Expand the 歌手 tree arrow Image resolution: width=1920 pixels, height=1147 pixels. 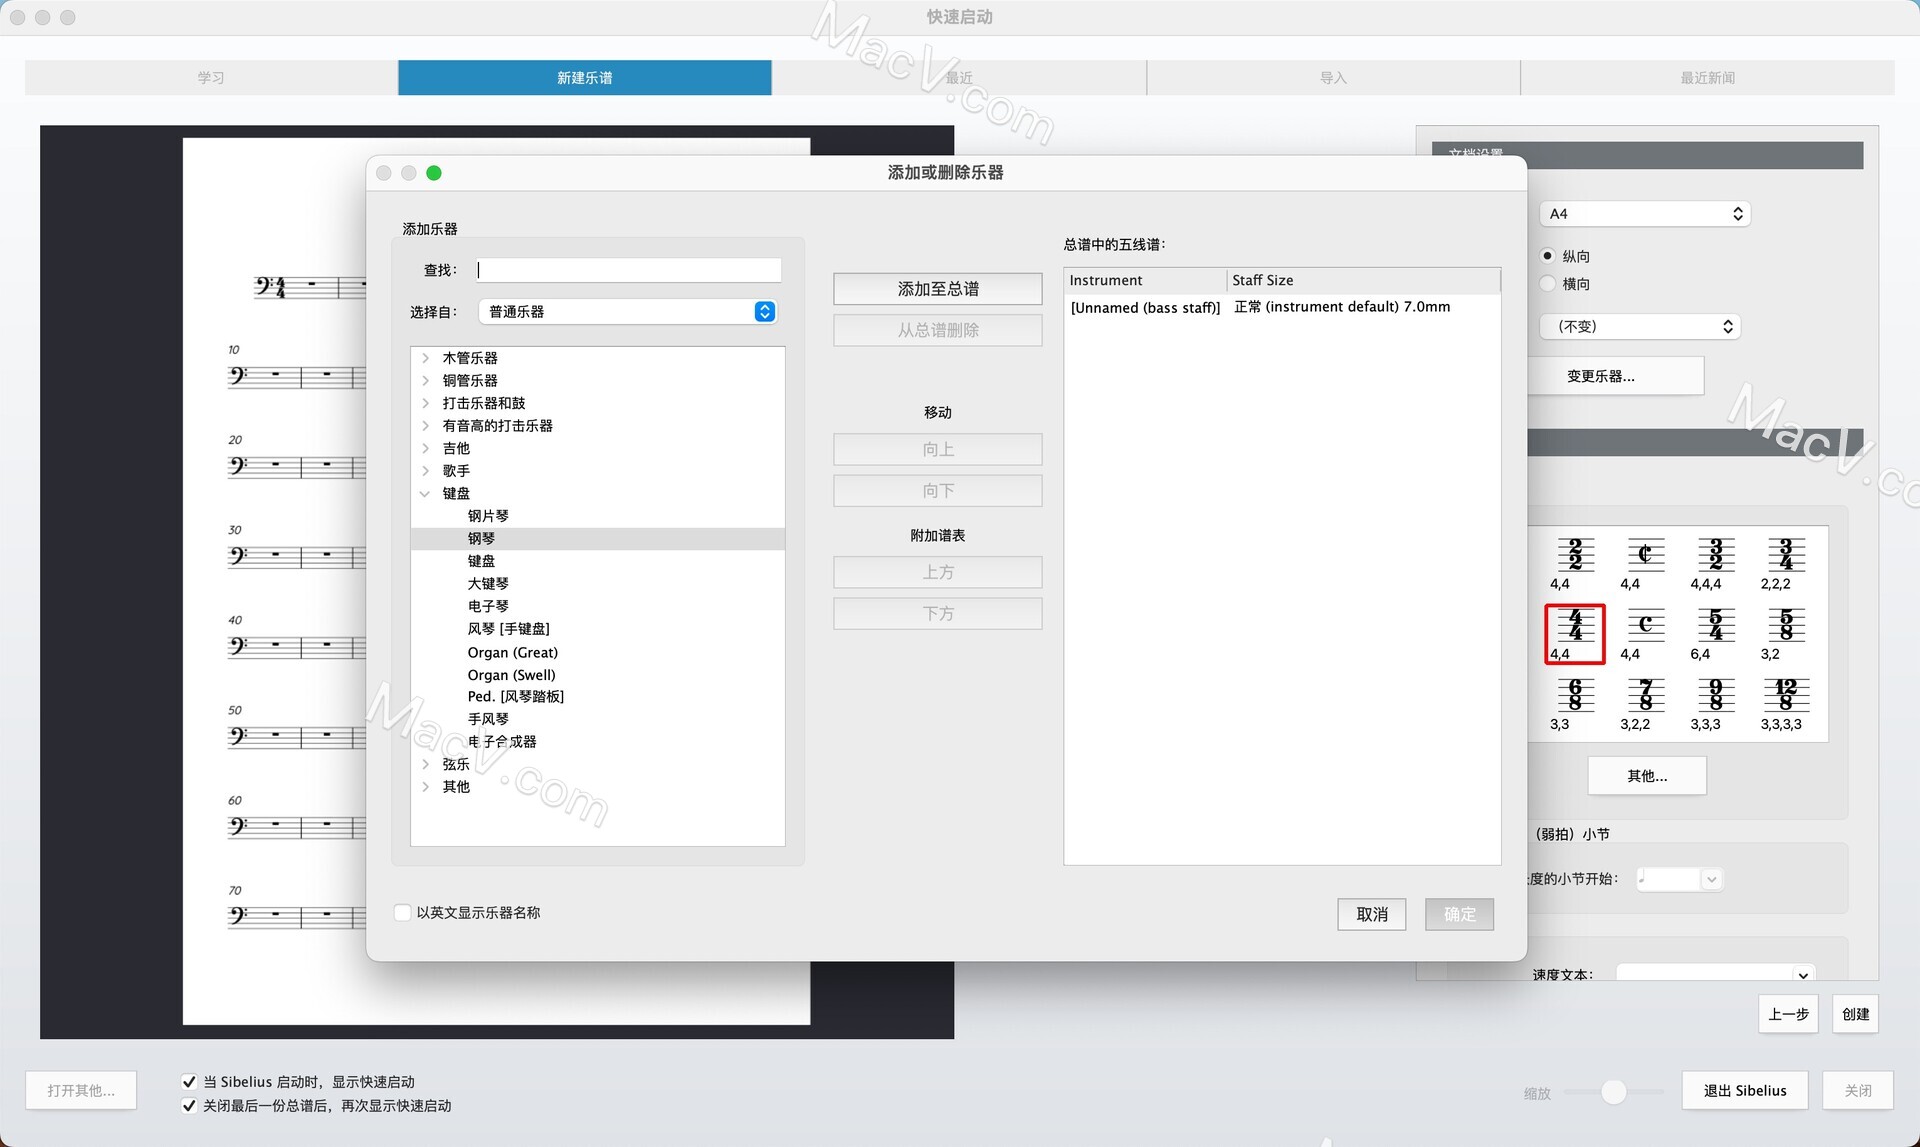click(426, 471)
